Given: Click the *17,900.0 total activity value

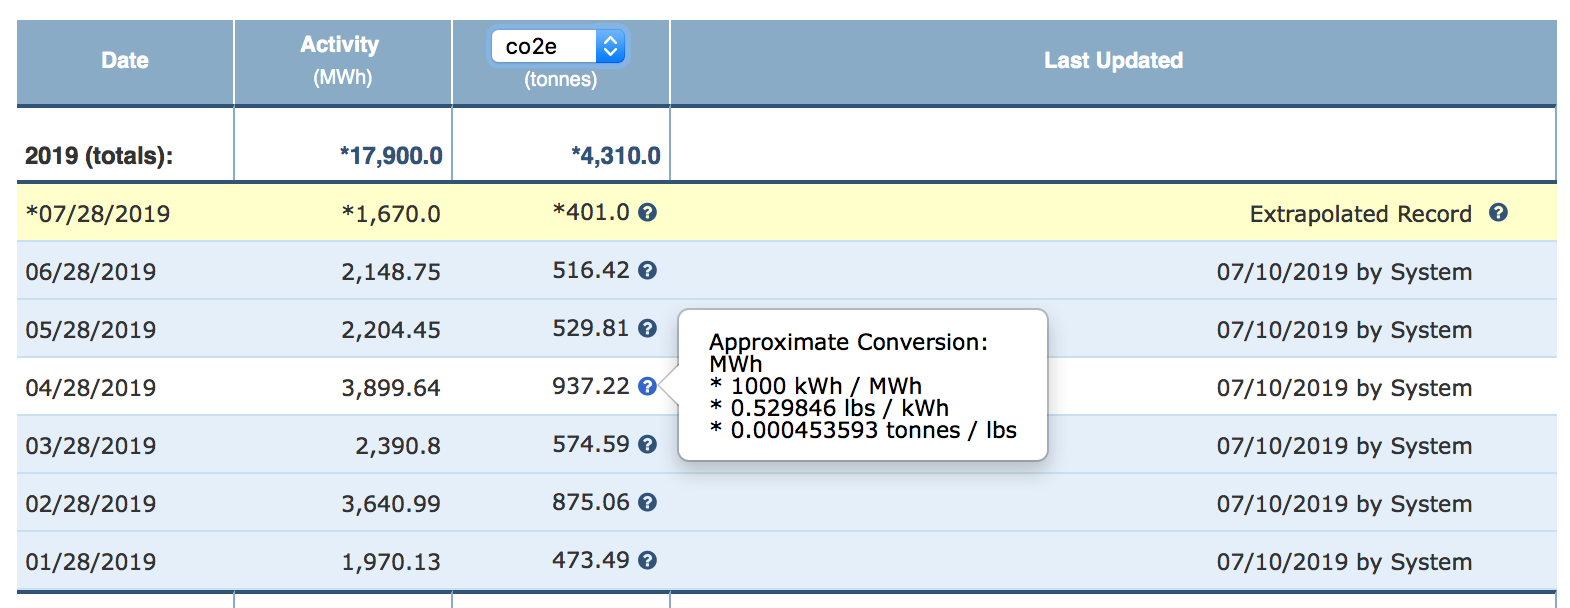Looking at the screenshot, I should point(391,156).
